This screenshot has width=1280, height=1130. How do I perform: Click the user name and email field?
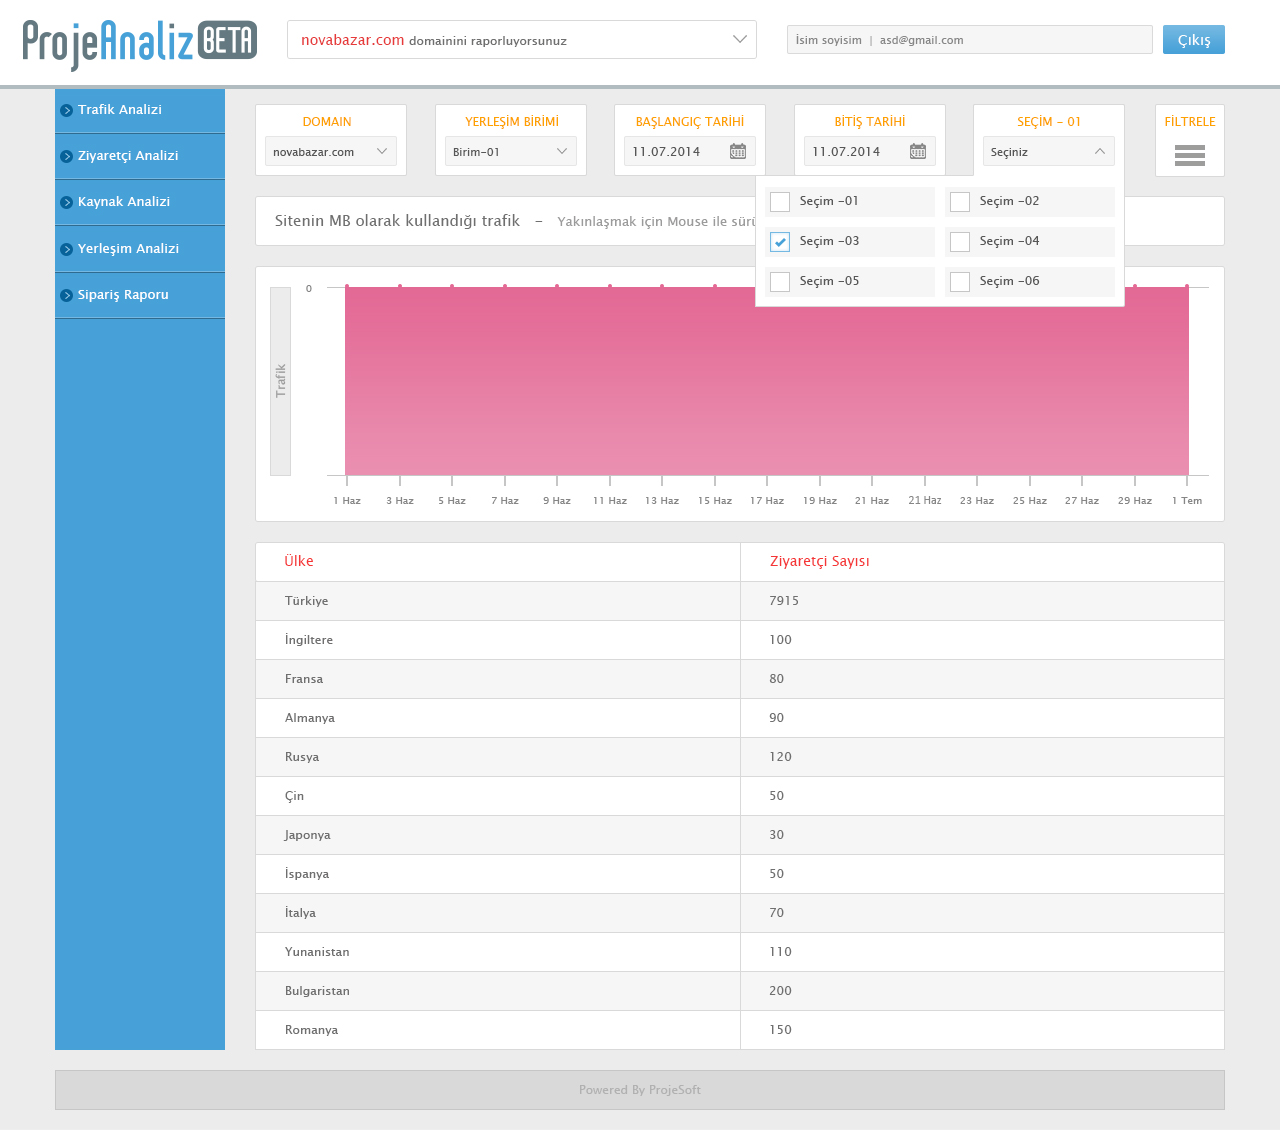(969, 40)
